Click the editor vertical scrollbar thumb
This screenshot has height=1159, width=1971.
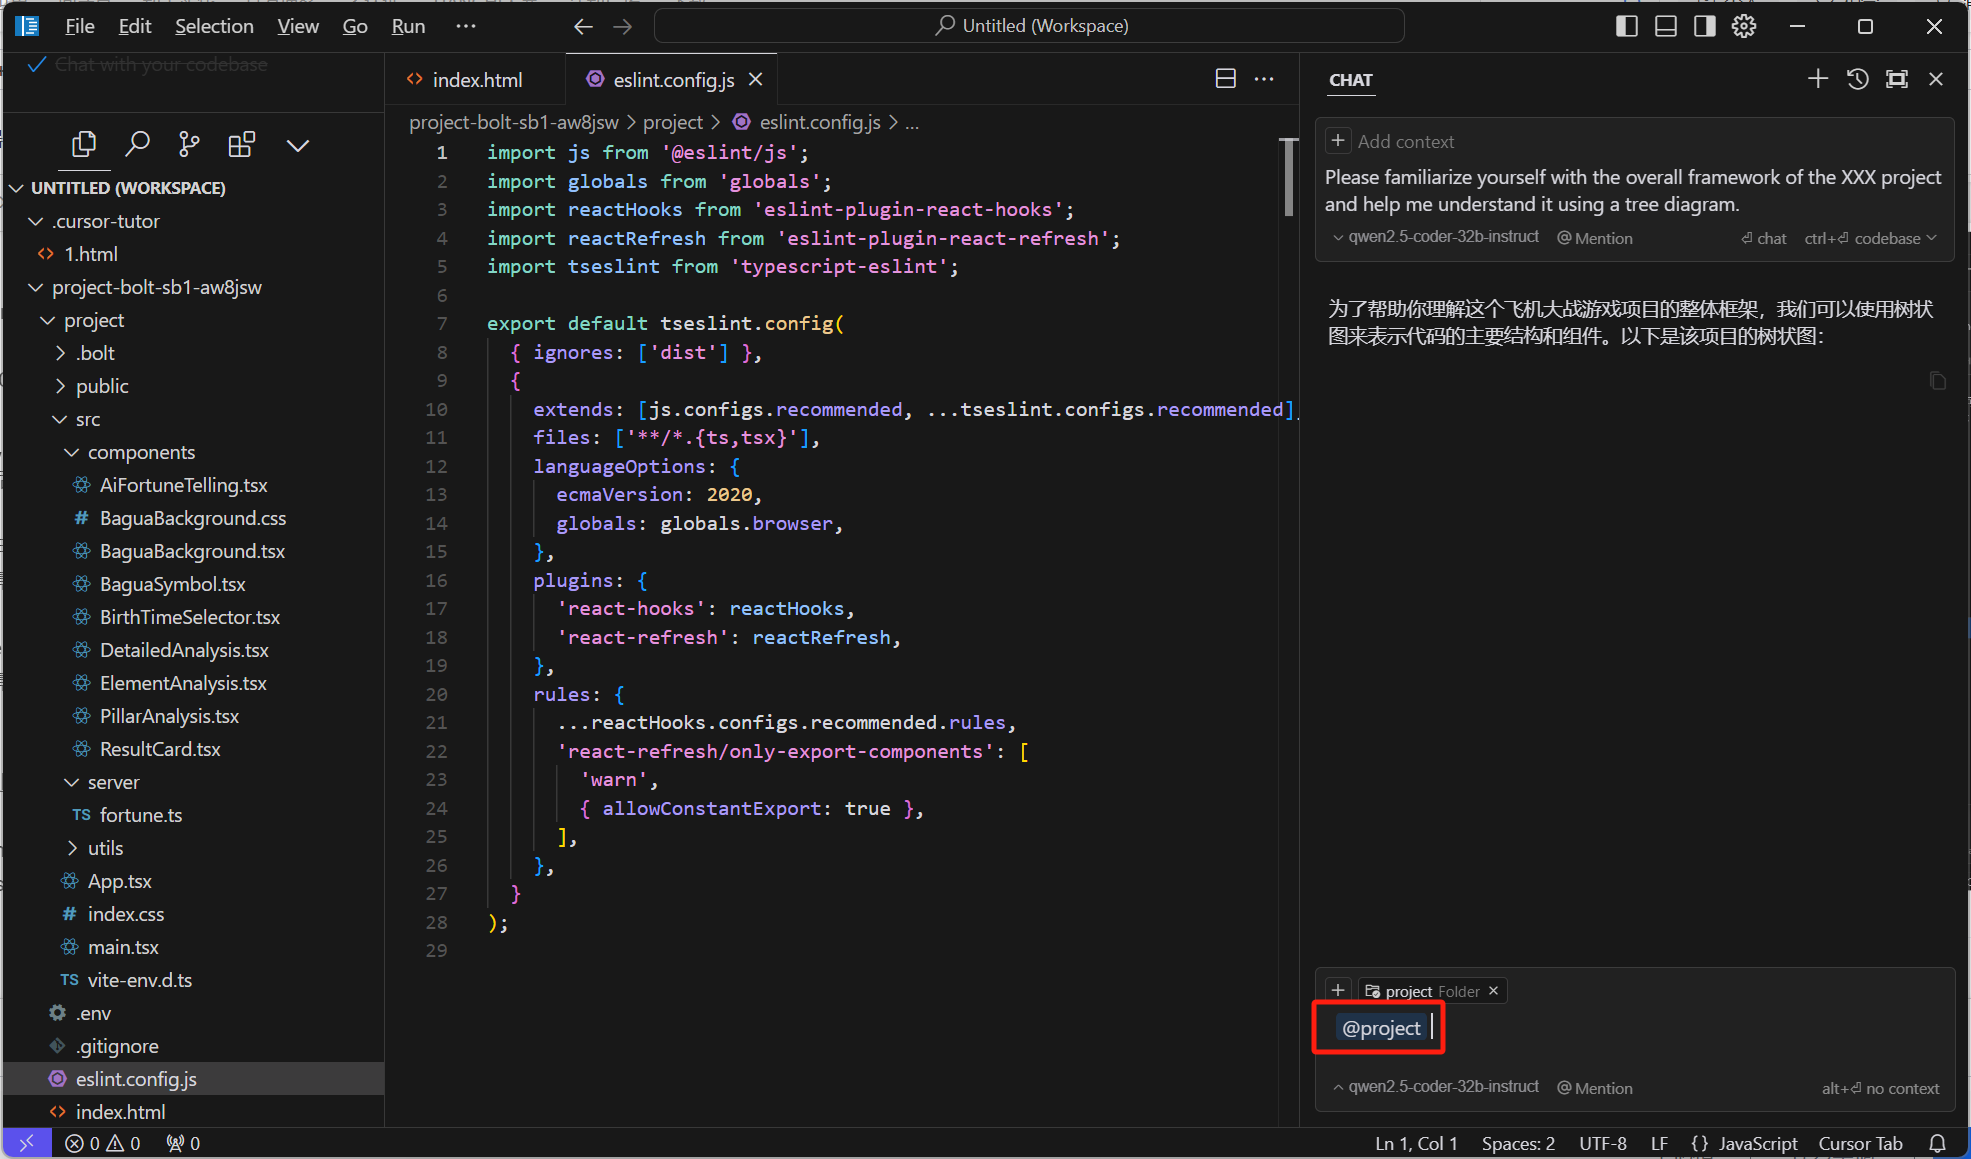(x=1288, y=178)
